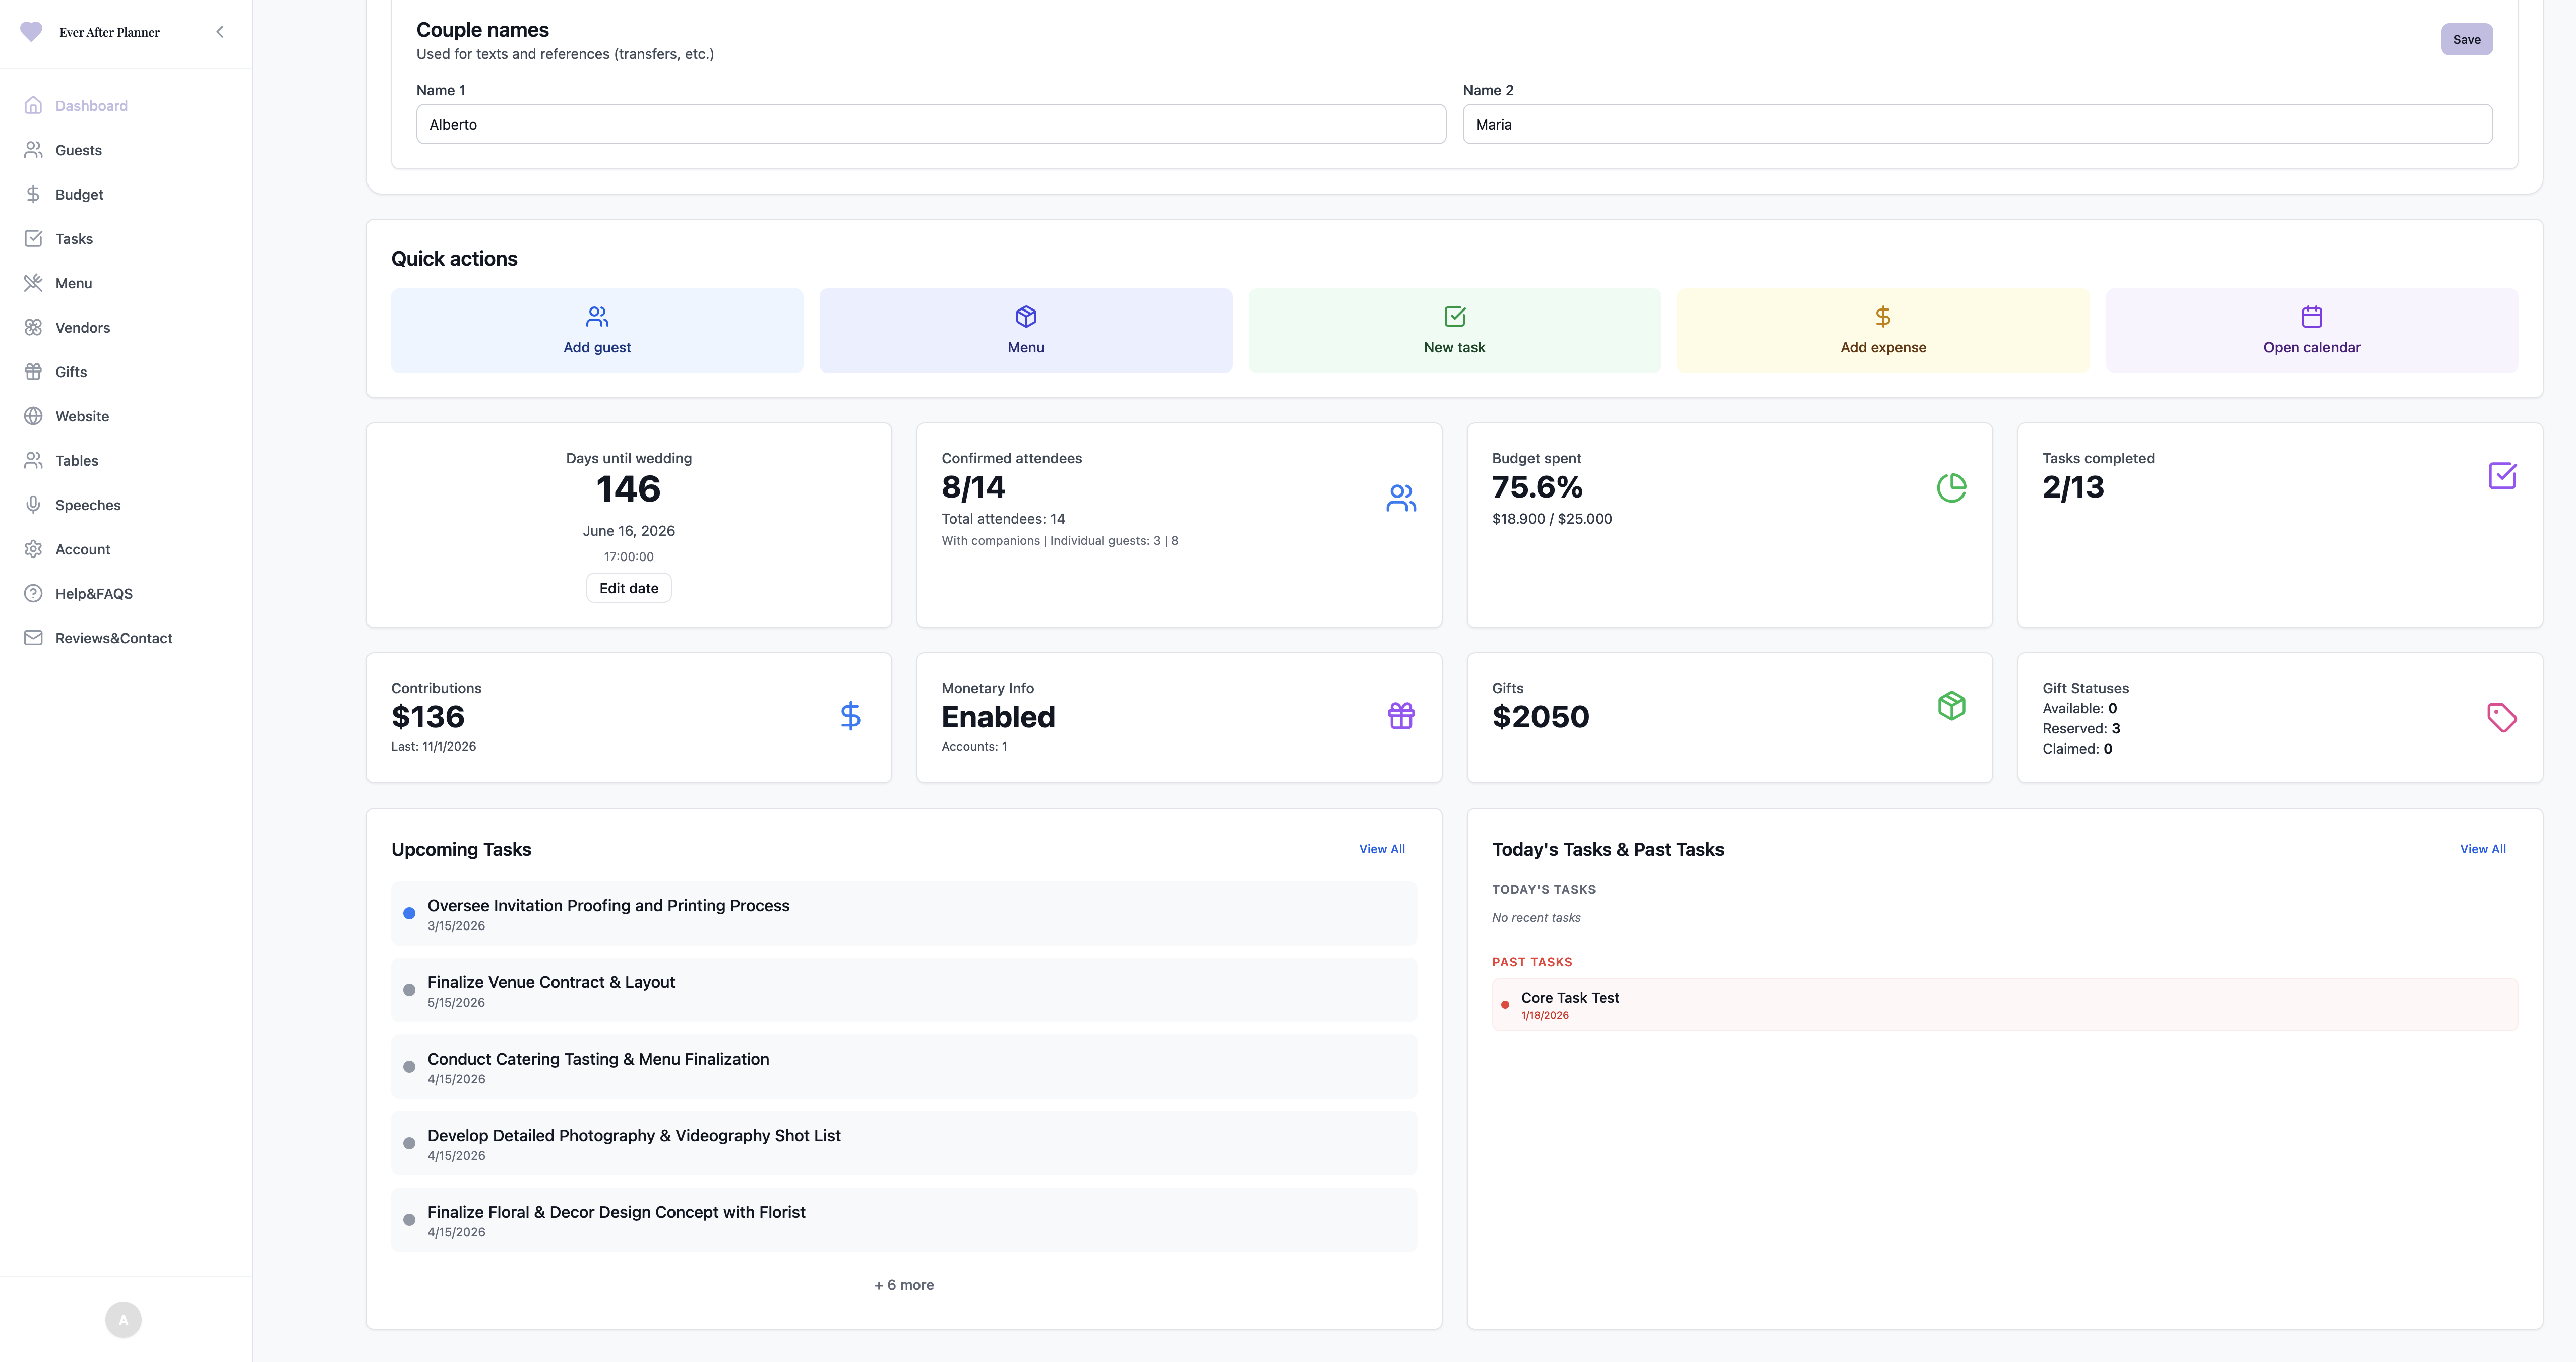Open Tasks from the sidebar
Viewport: 2576px width, 1362px height.
tap(74, 239)
